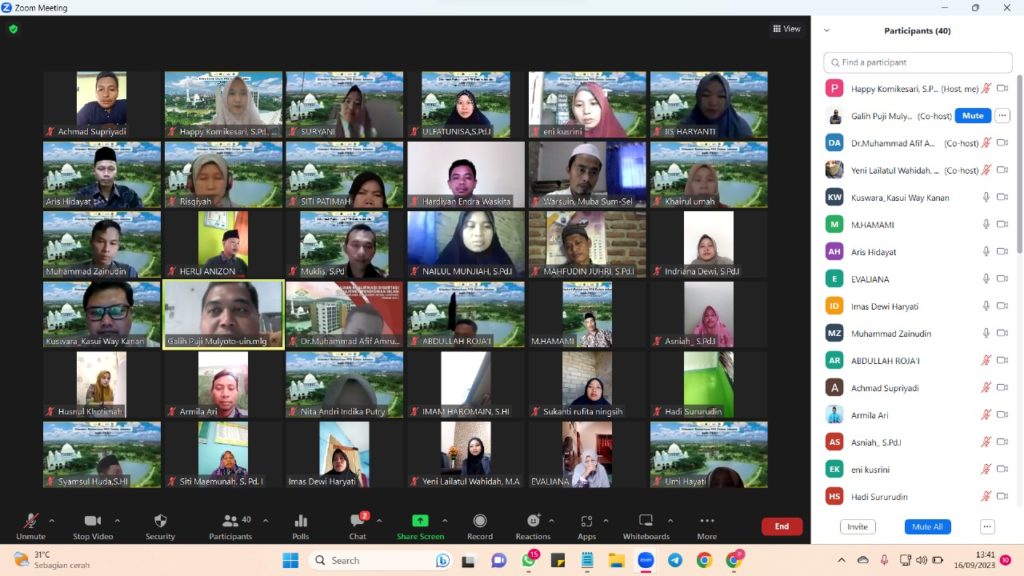Open Telegram from the Windows taskbar
This screenshot has height=576, width=1024.
coord(675,560)
